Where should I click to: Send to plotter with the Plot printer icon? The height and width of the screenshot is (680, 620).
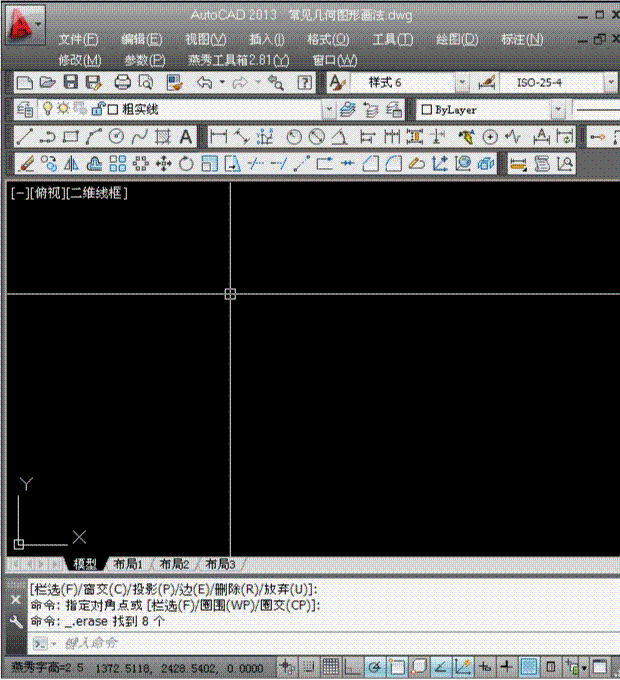pyautogui.click(x=123, y=82)
